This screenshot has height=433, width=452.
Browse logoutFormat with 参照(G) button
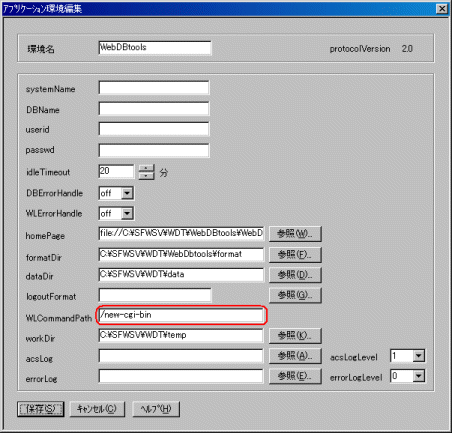(x=295, y=295)
